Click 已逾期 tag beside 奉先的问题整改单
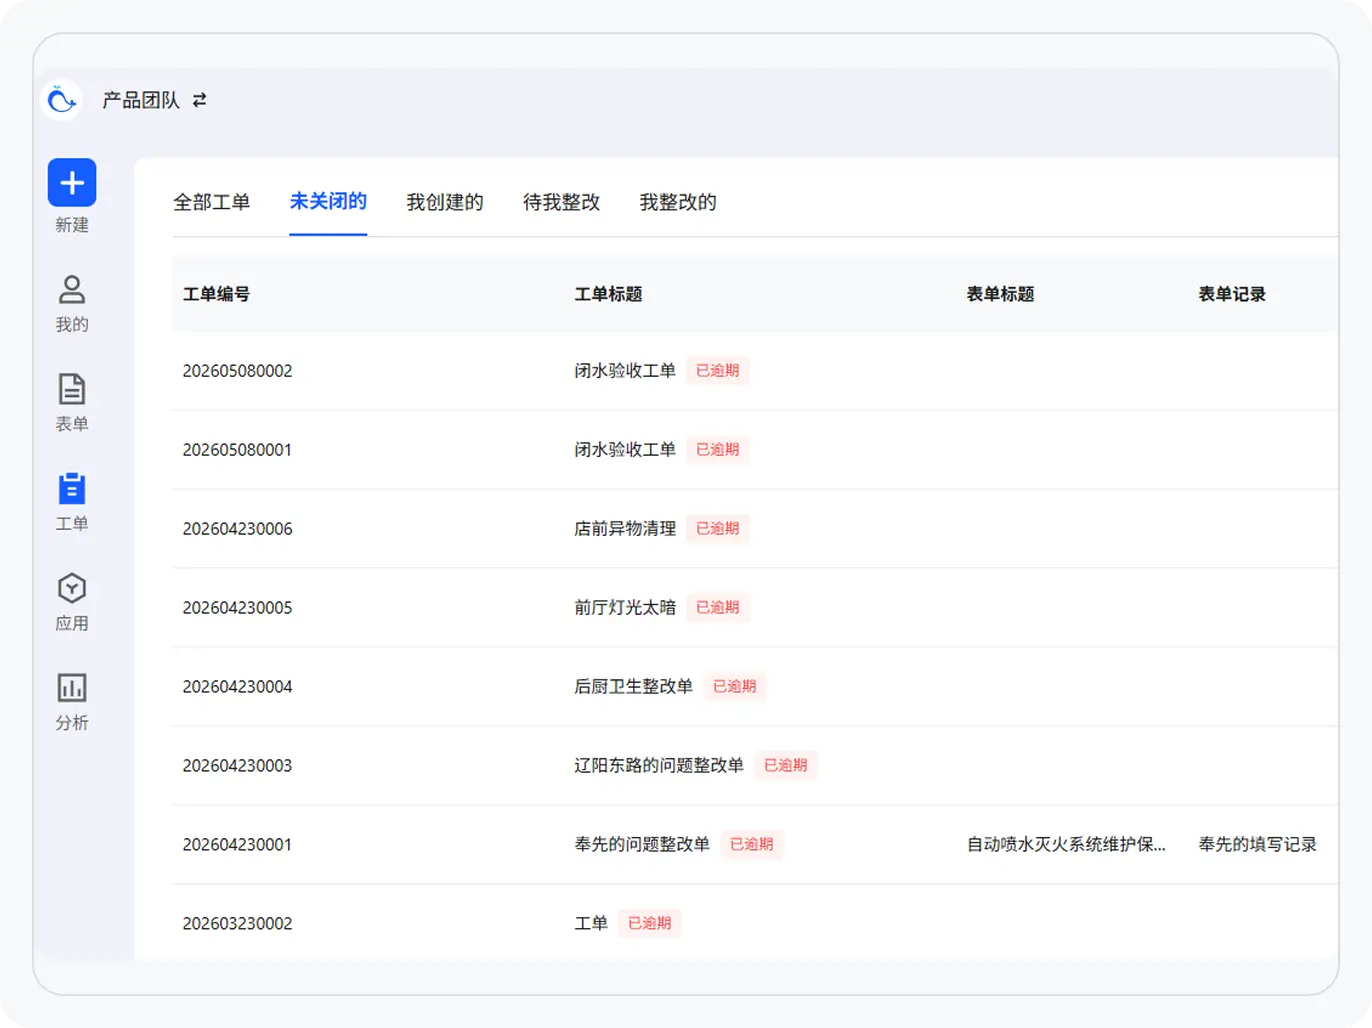Image resolution: width=1372 pixels, height=1028 pixels. (752, 845)
